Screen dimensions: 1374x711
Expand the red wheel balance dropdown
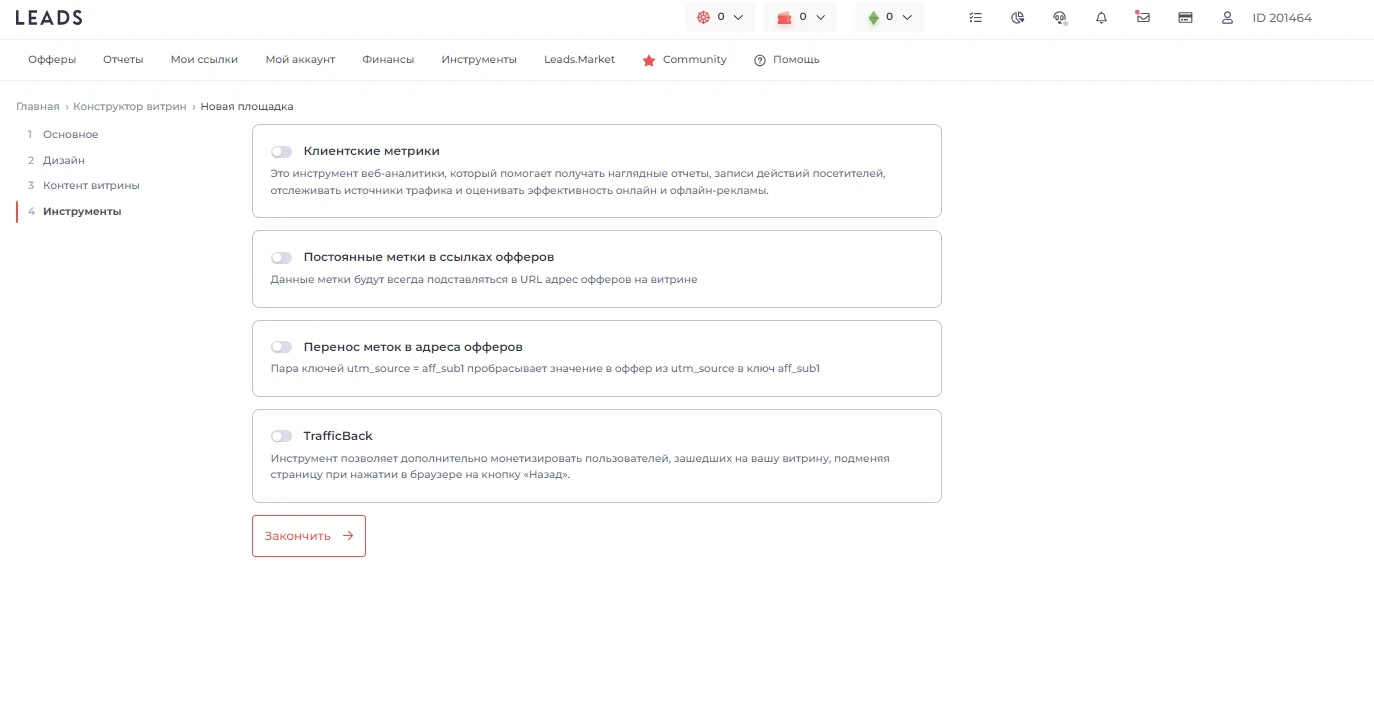(x=720, y=17)
